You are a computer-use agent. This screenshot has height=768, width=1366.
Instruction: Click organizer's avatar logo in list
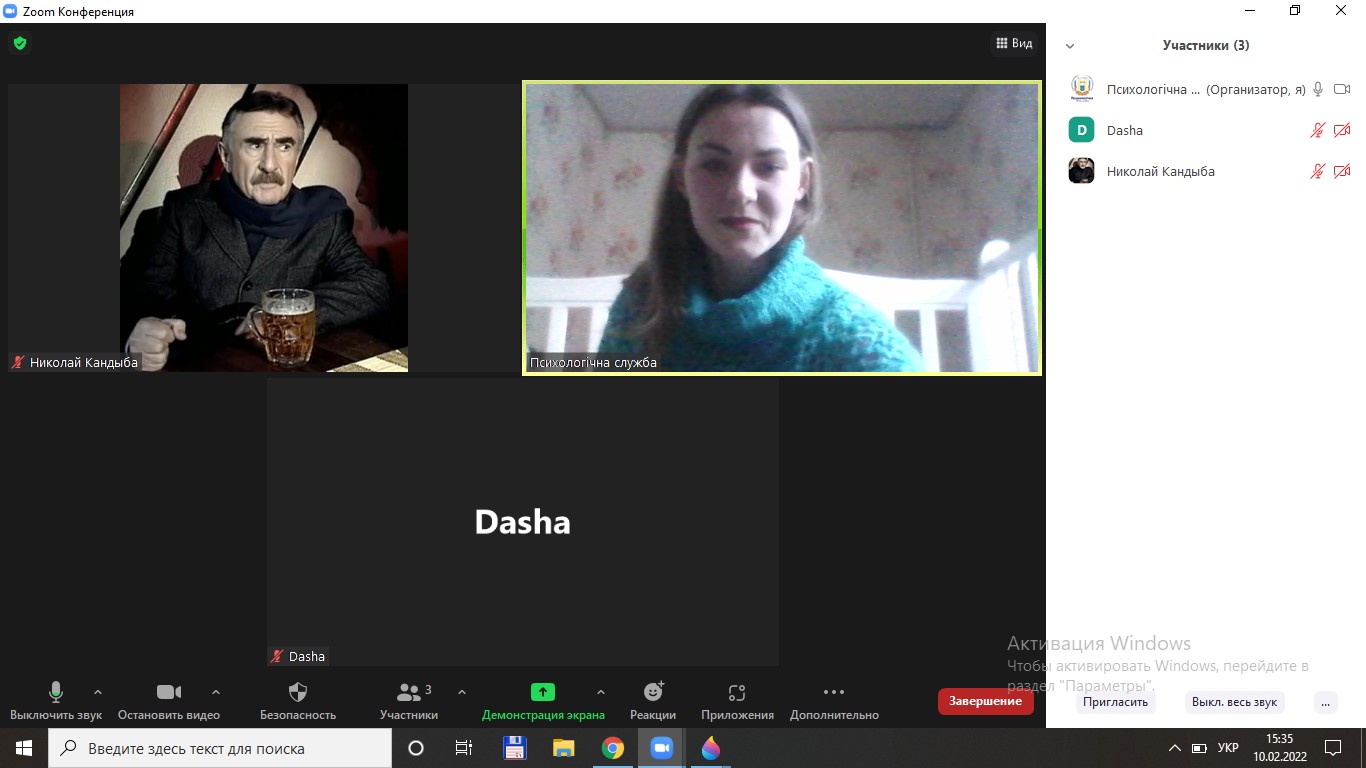pyautogui.click(x=1081, y=89)
